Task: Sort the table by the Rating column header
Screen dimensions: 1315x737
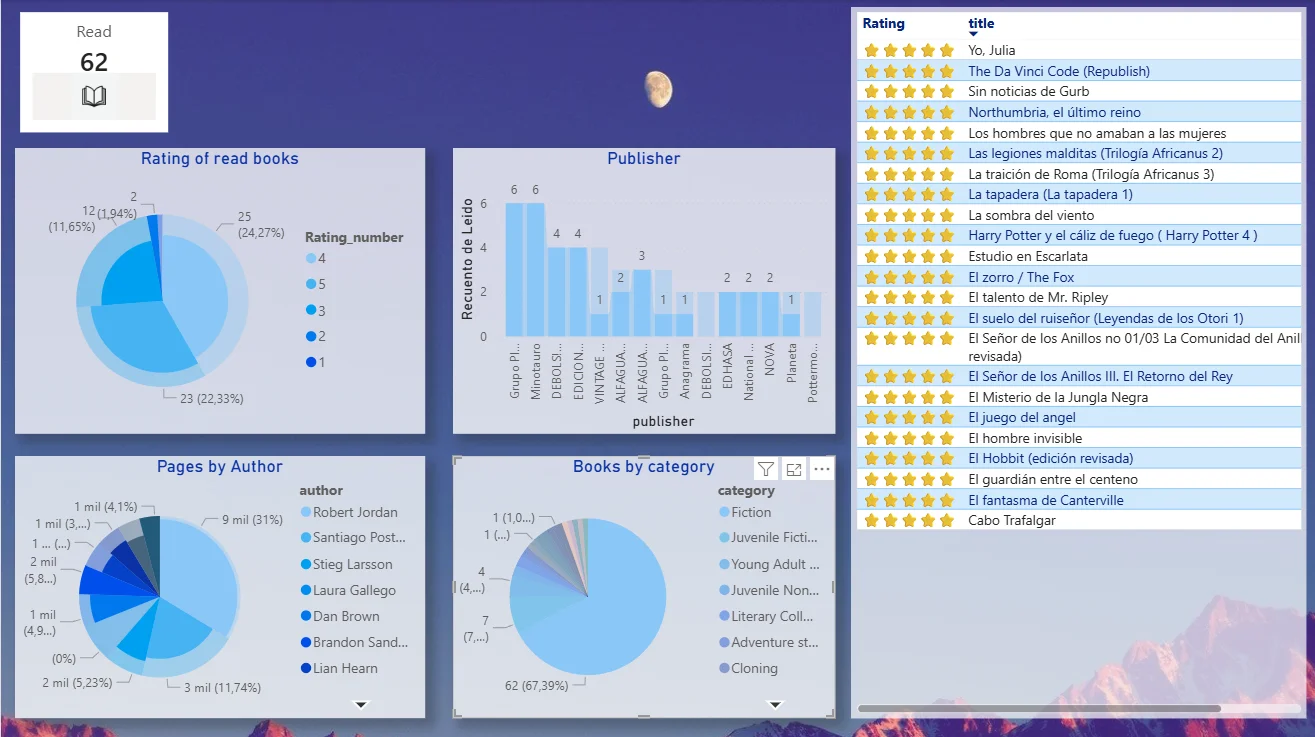Action: 883,24
